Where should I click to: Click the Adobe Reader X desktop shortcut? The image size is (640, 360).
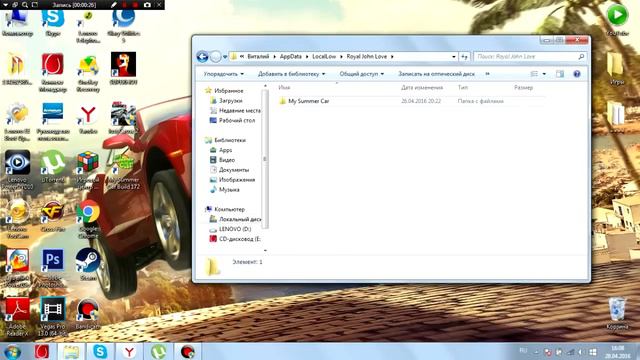(17, 316)
